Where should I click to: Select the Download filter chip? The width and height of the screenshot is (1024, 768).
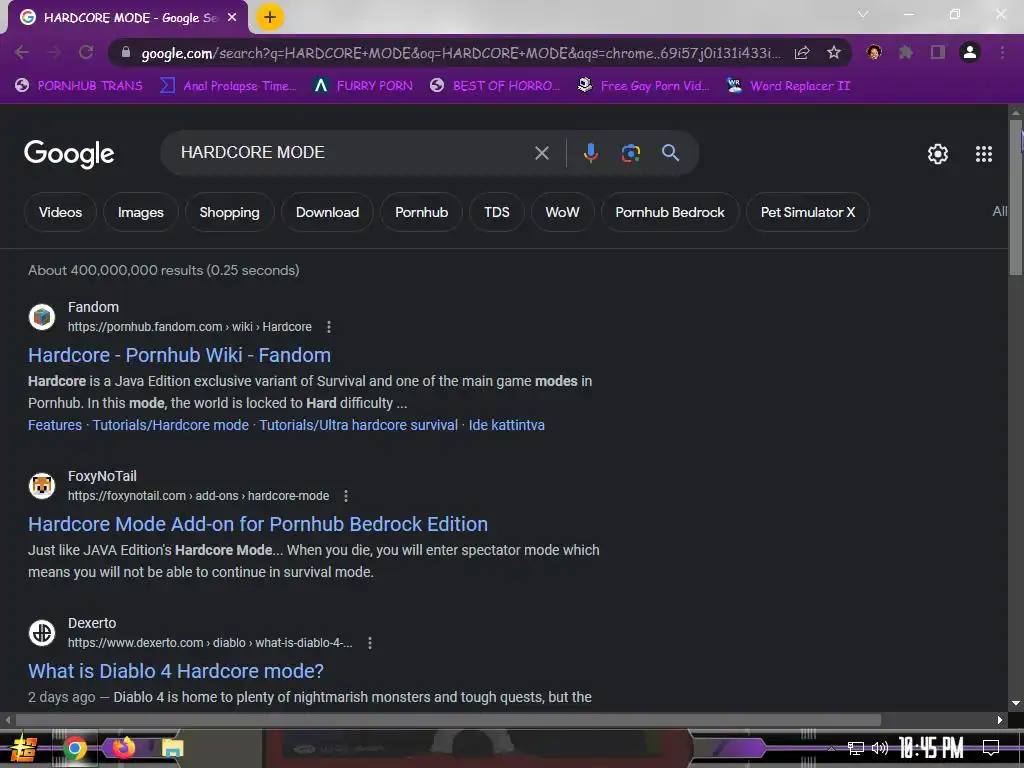tap(327, 212)
